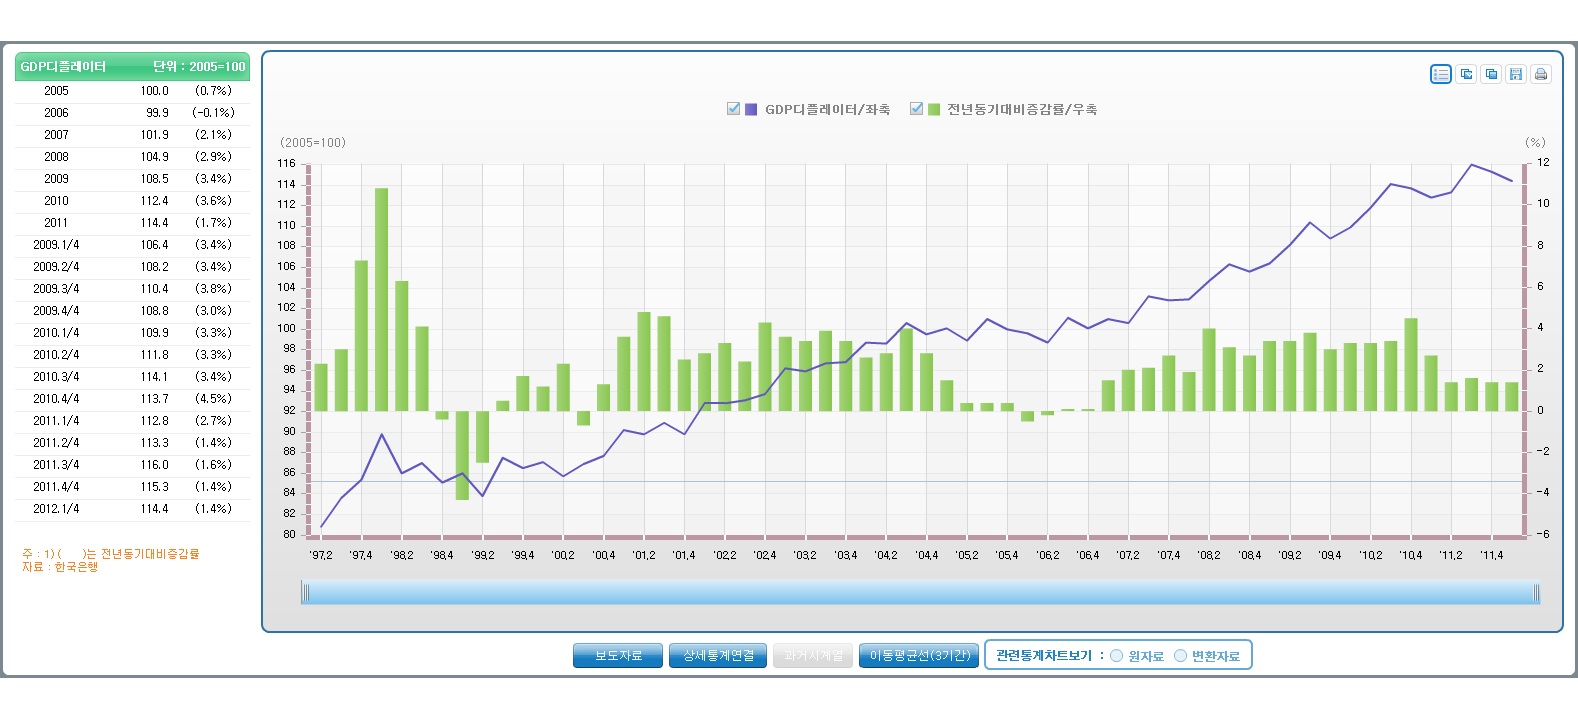Select the 2011.3/4 row in data table
This screenshot has height=720, width=1578.
point(132,465)
